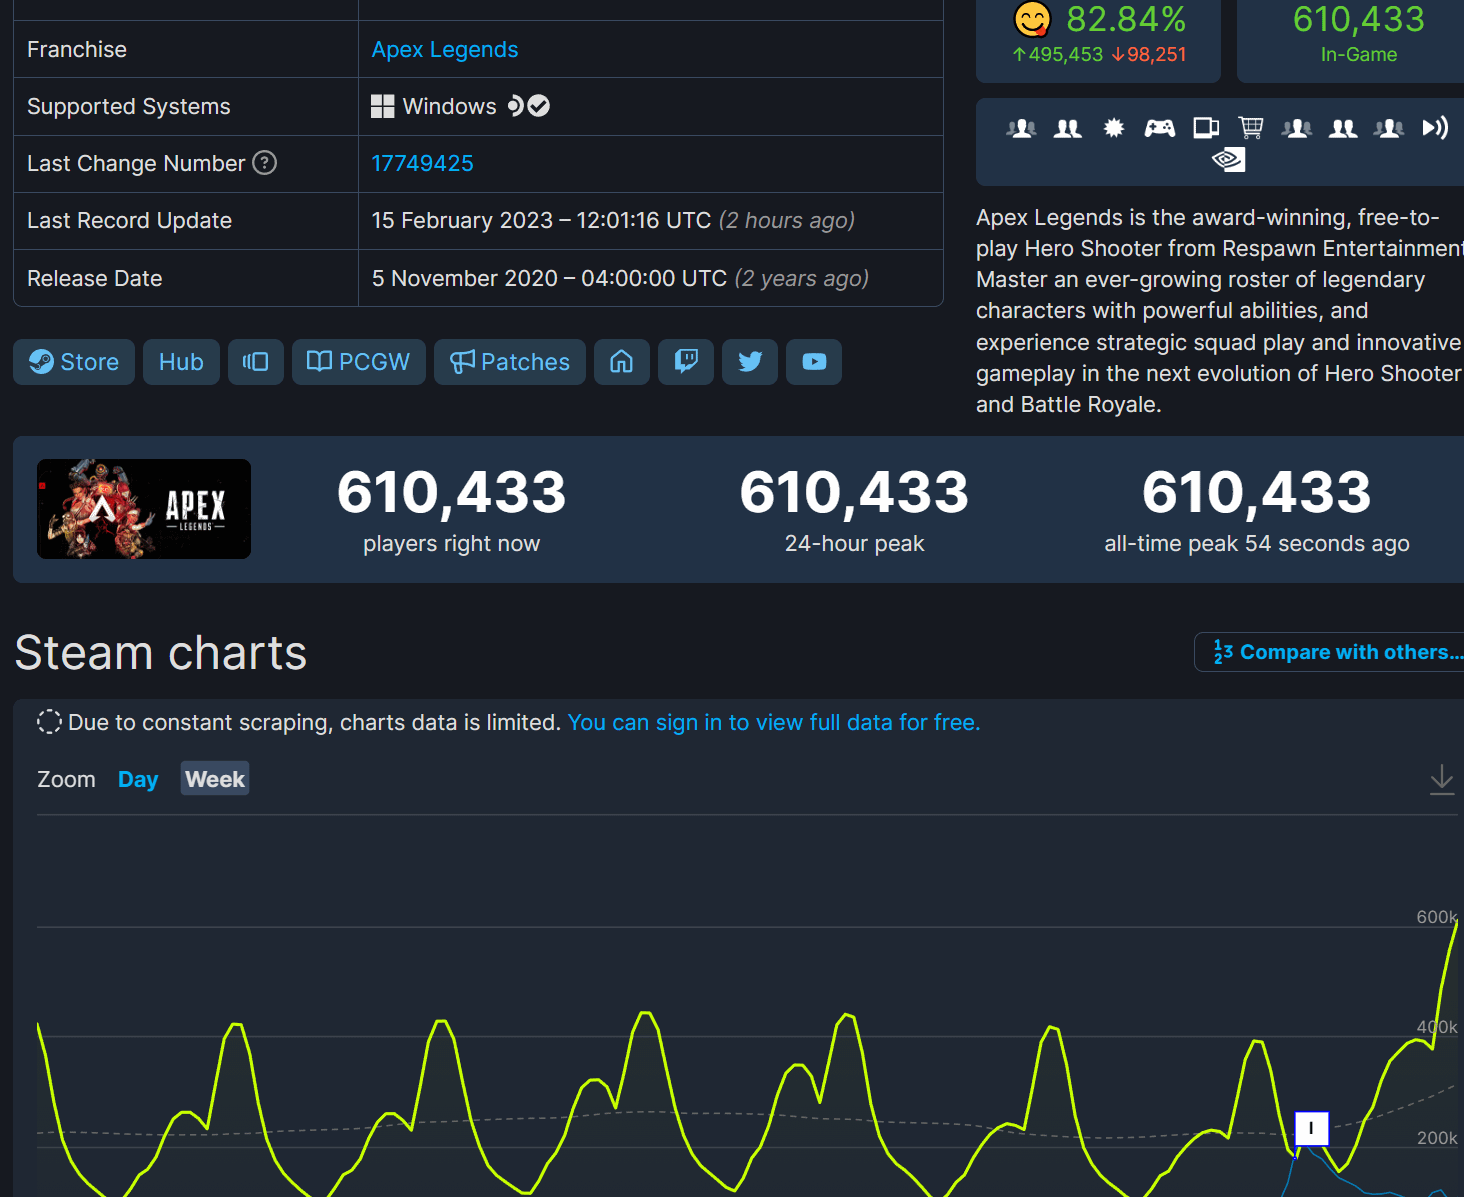Click Compare with others button
The height and width of the screenshot is (1197, 1464).
click(1330, 652)
